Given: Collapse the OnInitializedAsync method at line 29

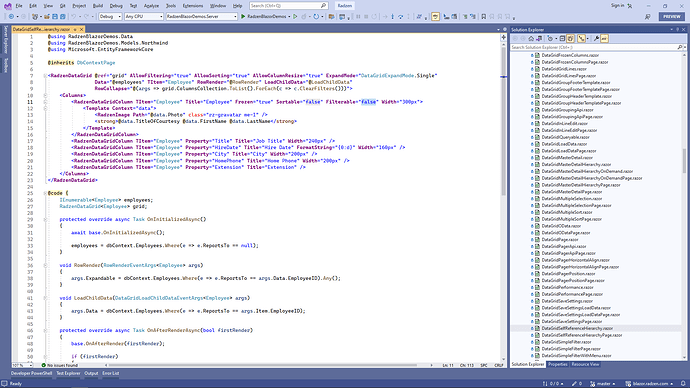Looking at the screenshot, I should 45,219.
